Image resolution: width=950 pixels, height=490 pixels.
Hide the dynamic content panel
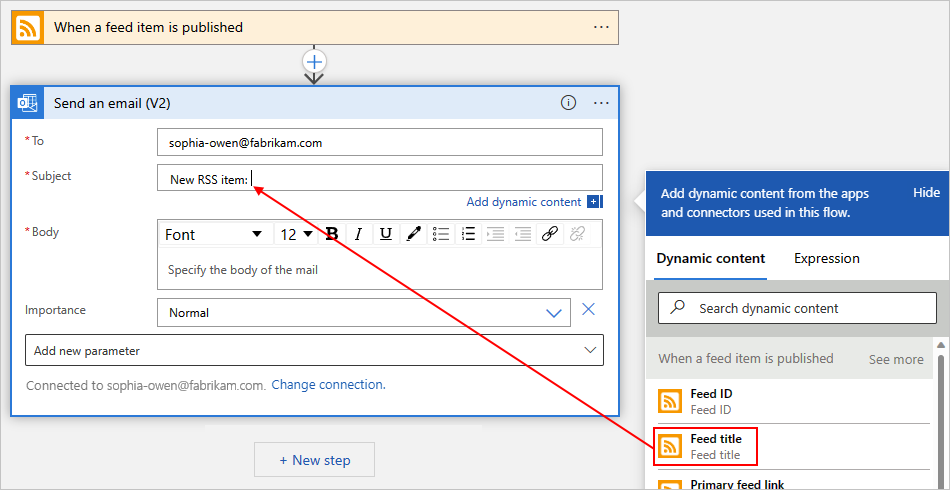point(926,193)
